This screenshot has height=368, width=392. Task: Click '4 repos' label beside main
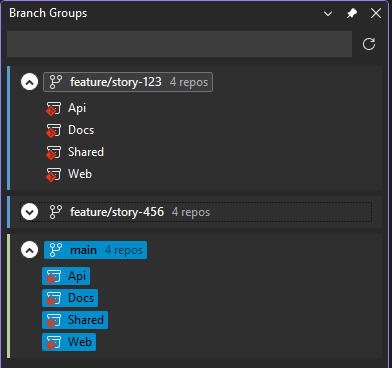(124, 250)
